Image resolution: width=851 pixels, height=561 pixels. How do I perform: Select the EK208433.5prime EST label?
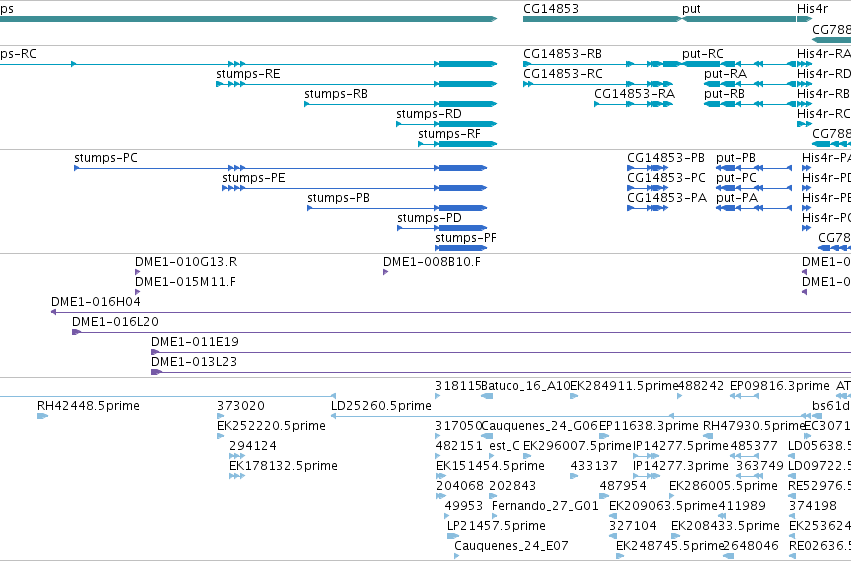(725, 526)
